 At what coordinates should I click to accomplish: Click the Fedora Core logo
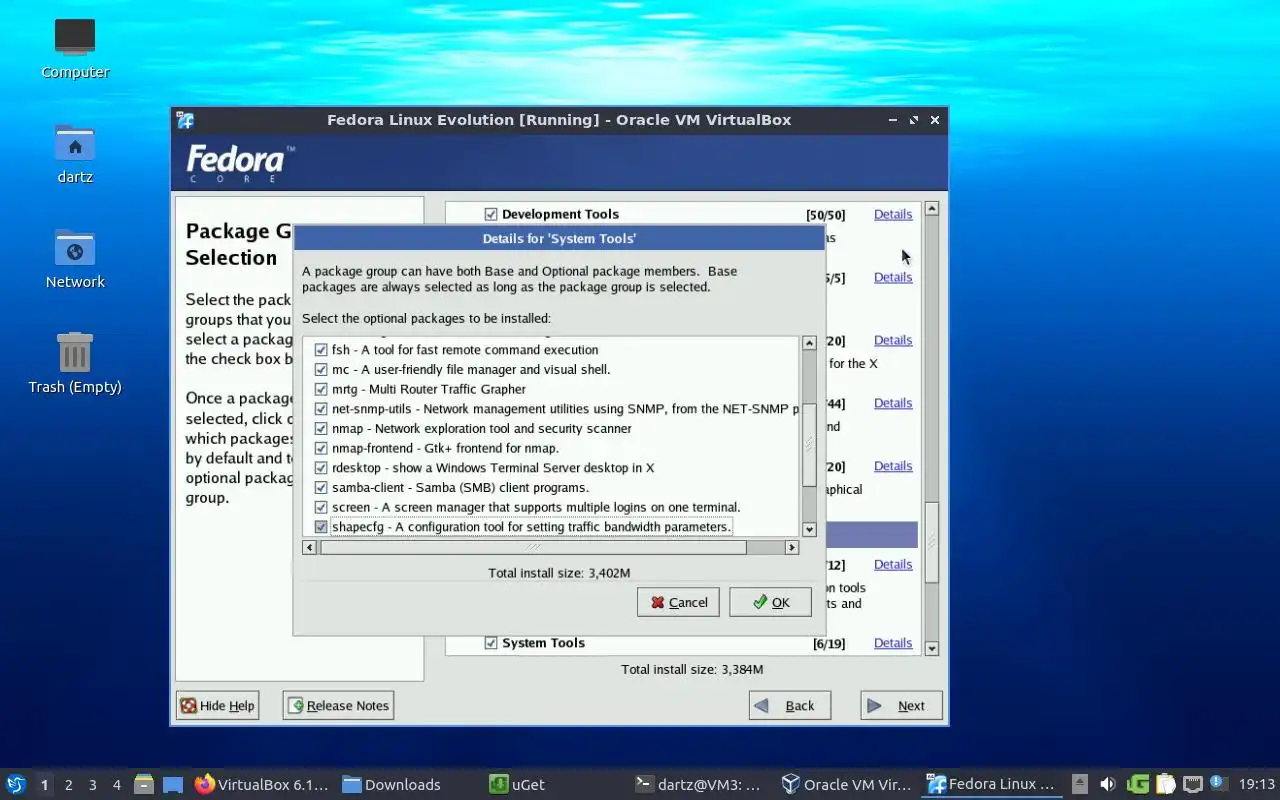pos(240,163)
